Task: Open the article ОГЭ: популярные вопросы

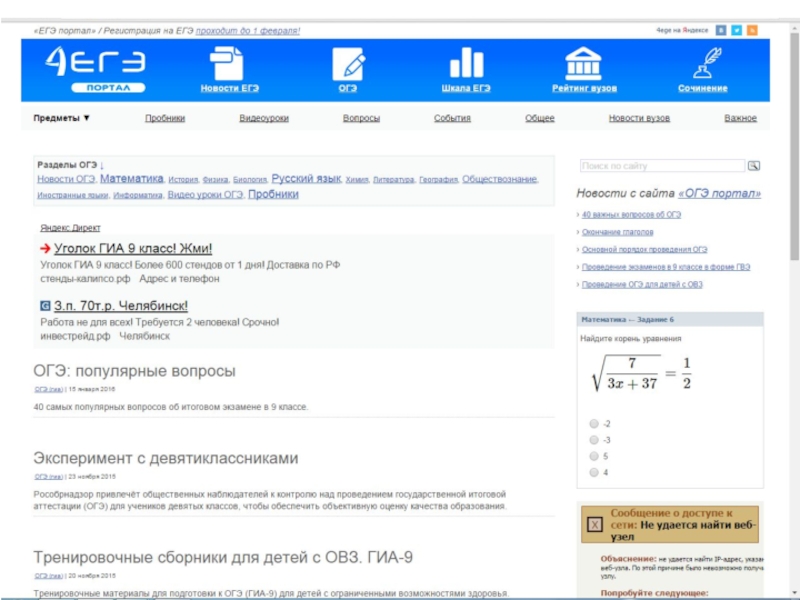Action: point(134,371)
